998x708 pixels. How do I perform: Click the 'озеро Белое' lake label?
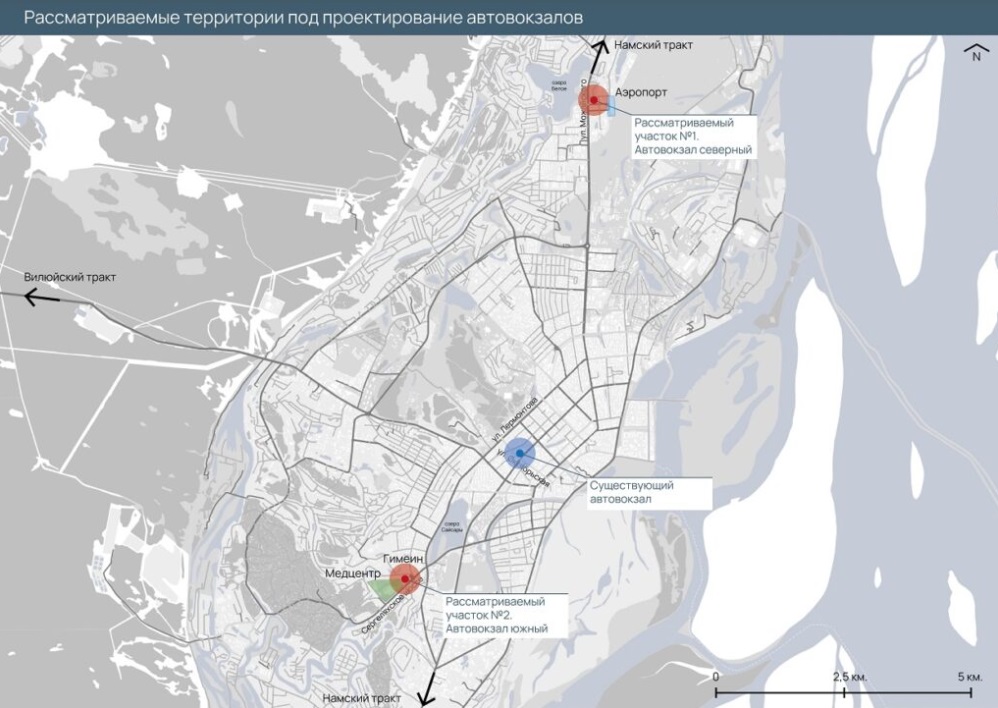pos(559,86)
